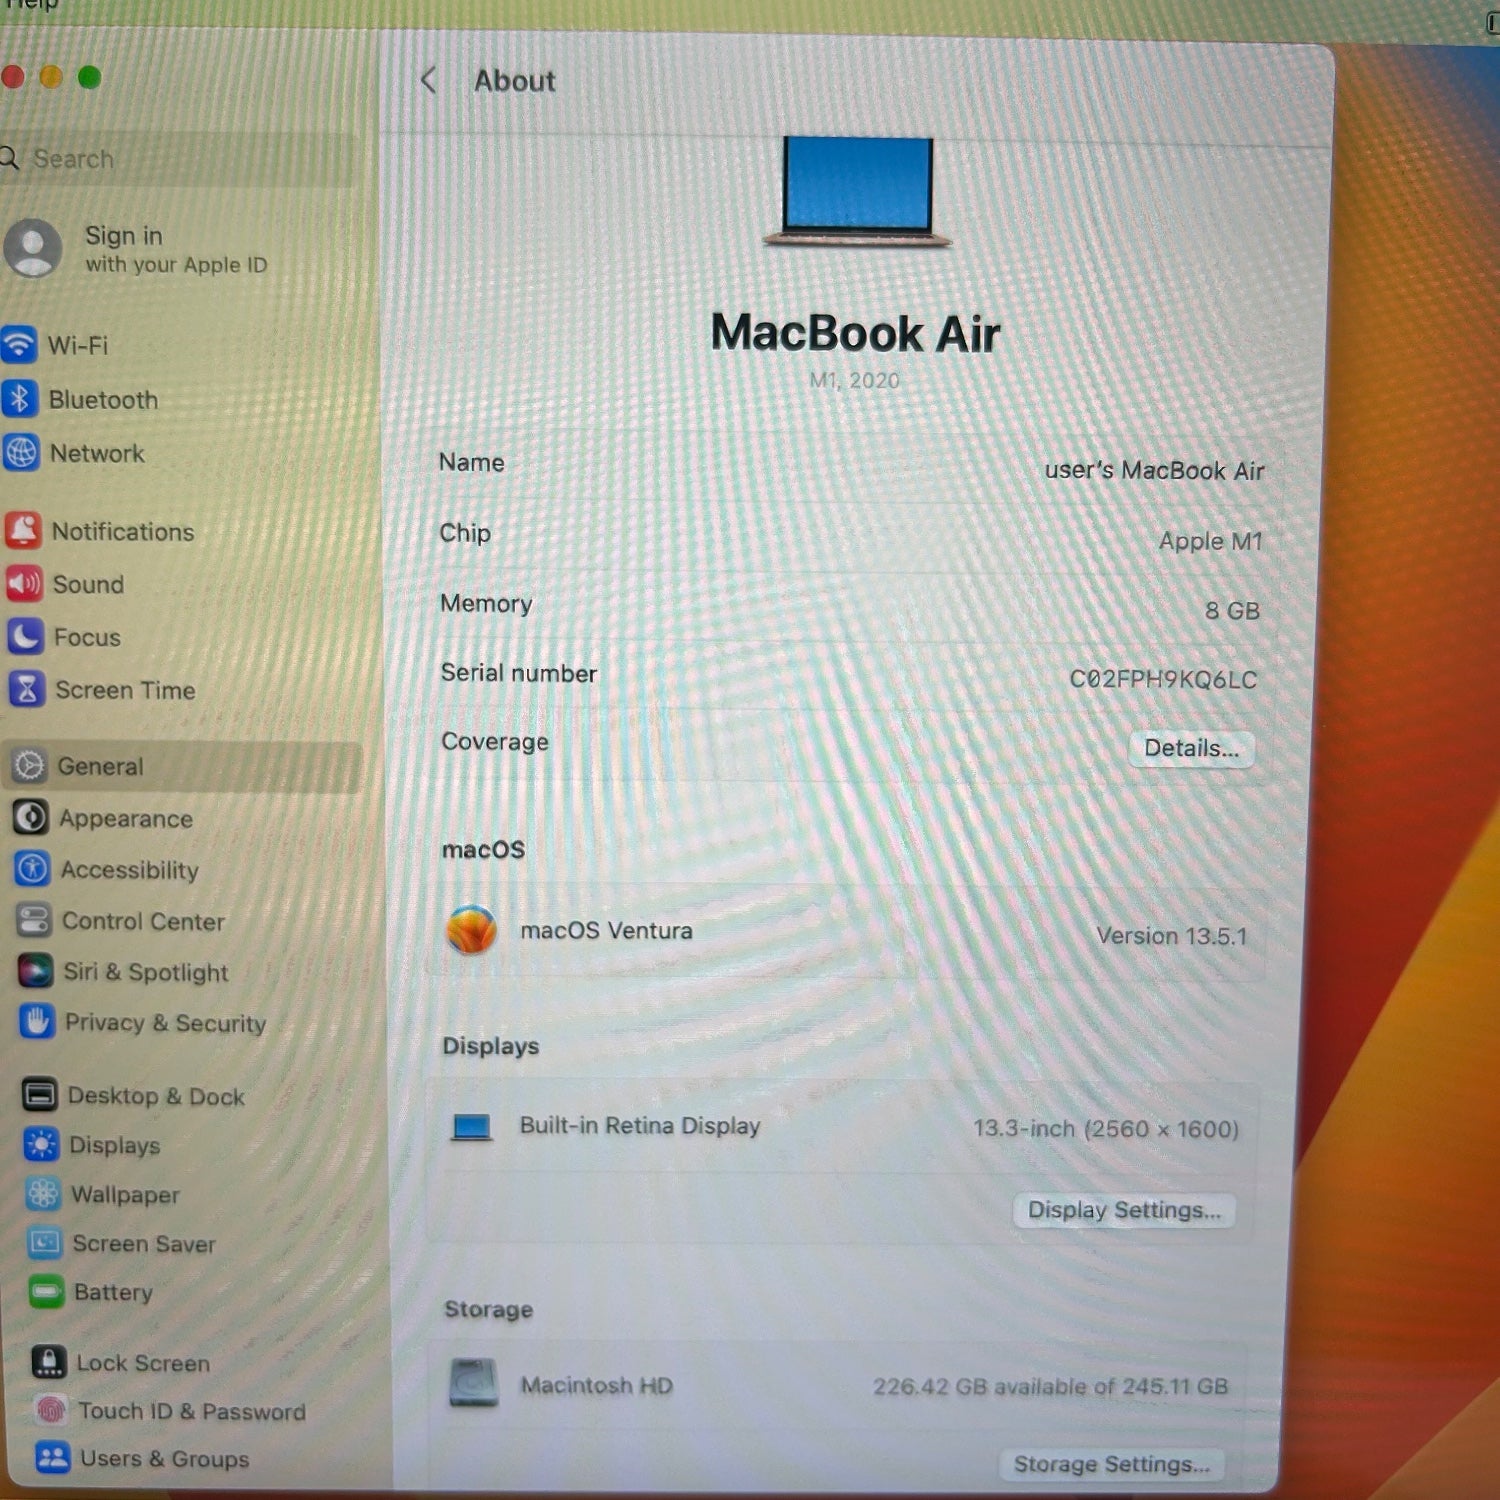Click the Focus moon icon

click(25, 636)
